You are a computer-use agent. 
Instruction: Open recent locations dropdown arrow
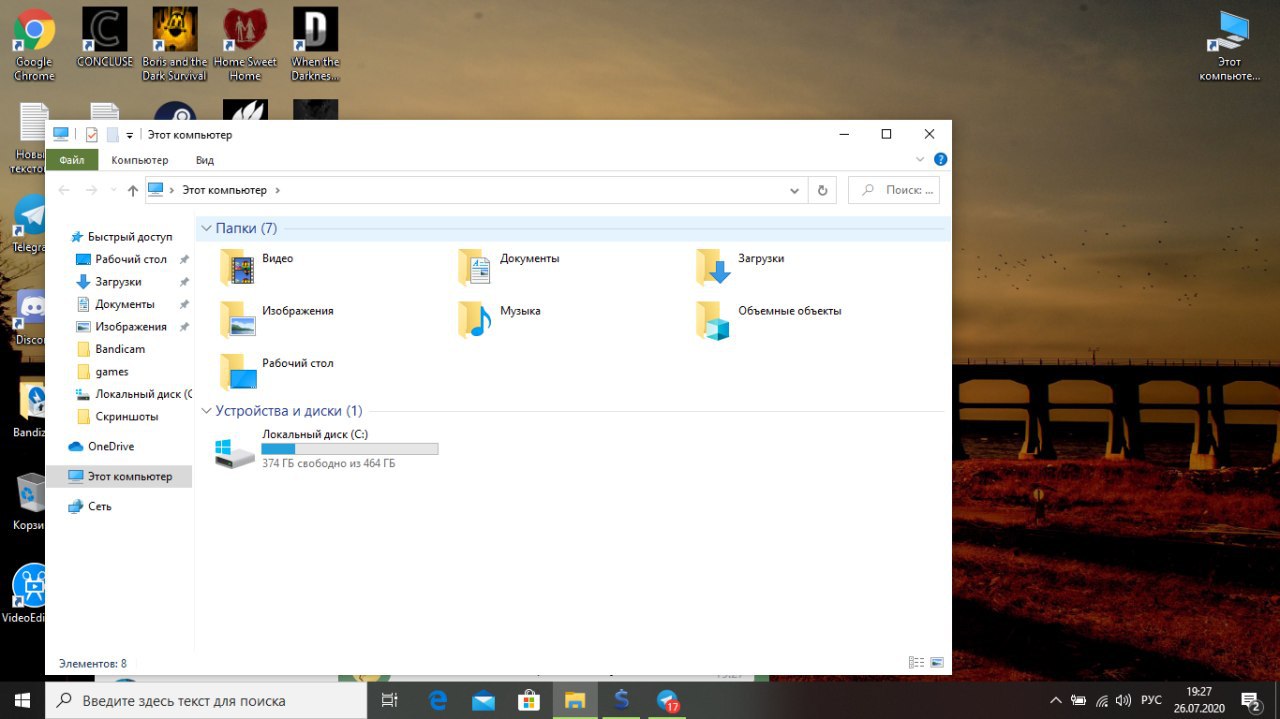coord(112,190)
